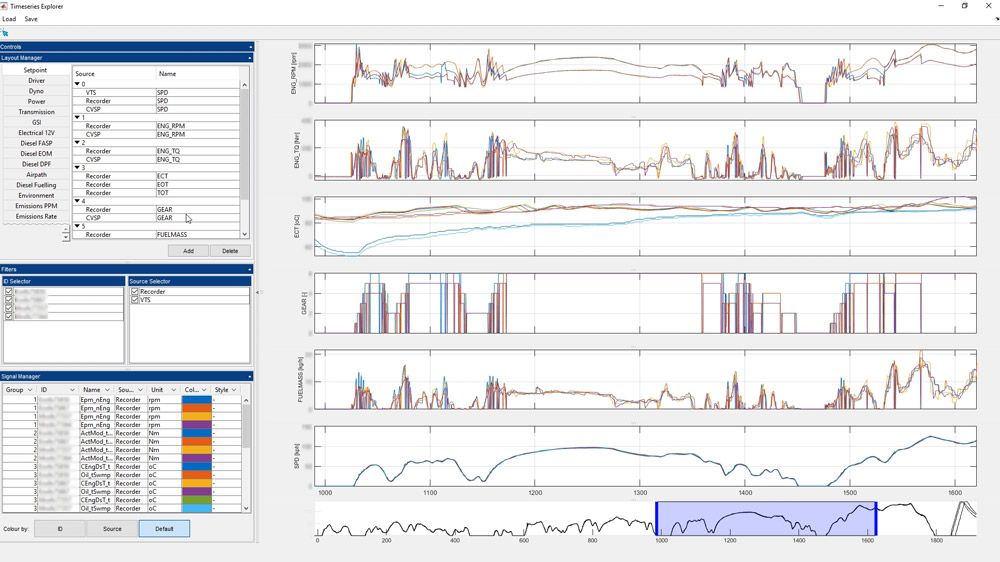Screen dimensions: 1000x562
Task: Uncheck the VTS source checkbox
Action: tap(135, 300)
